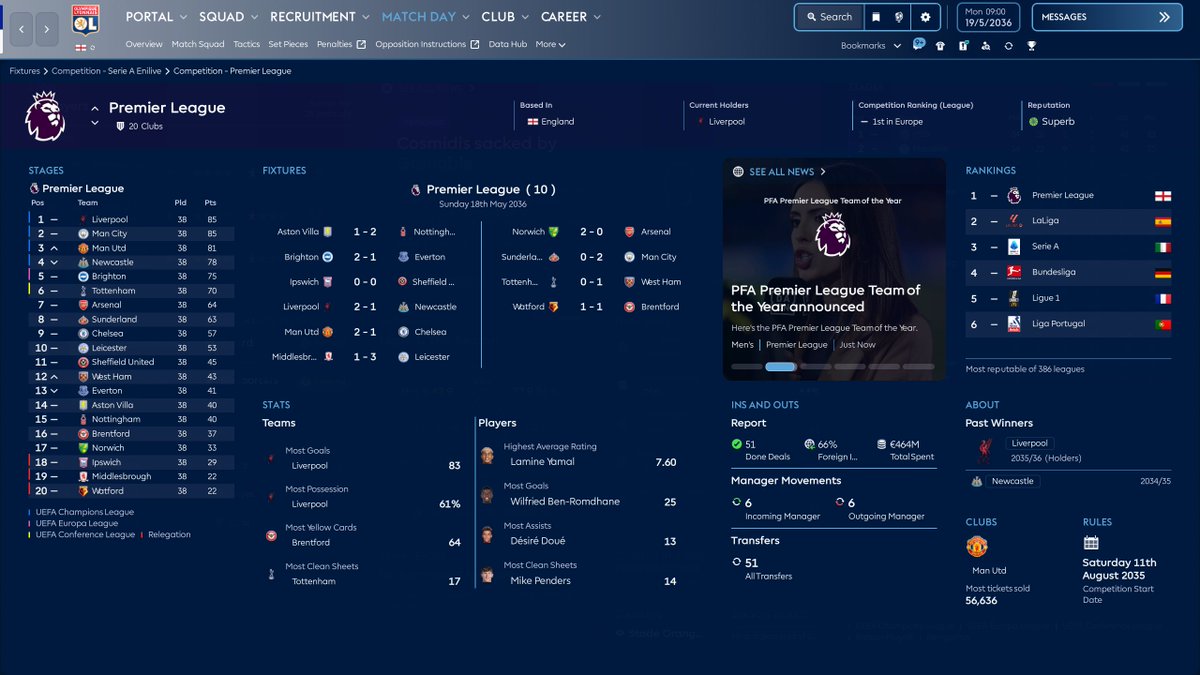Click the exclamation note bookmark icon
Image resolution: width=1200 pixels, height=675 pixels.
(963, 45)
